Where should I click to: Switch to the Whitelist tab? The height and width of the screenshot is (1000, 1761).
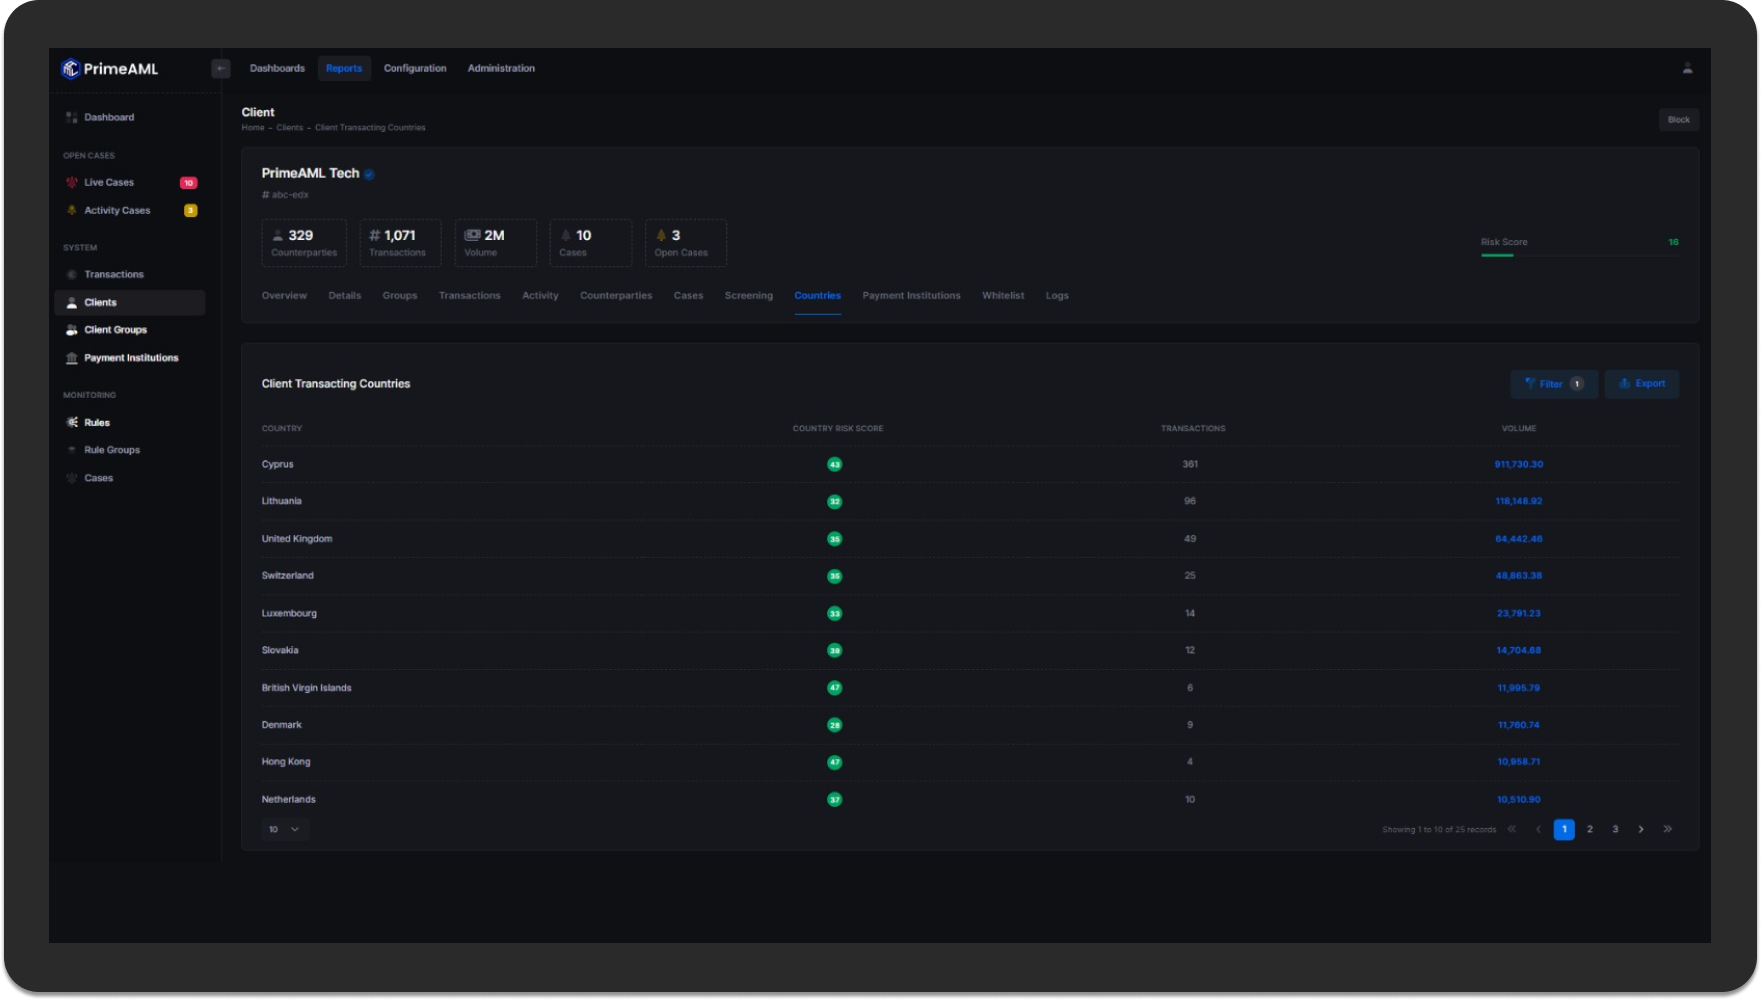click(x=1003, y=296)
